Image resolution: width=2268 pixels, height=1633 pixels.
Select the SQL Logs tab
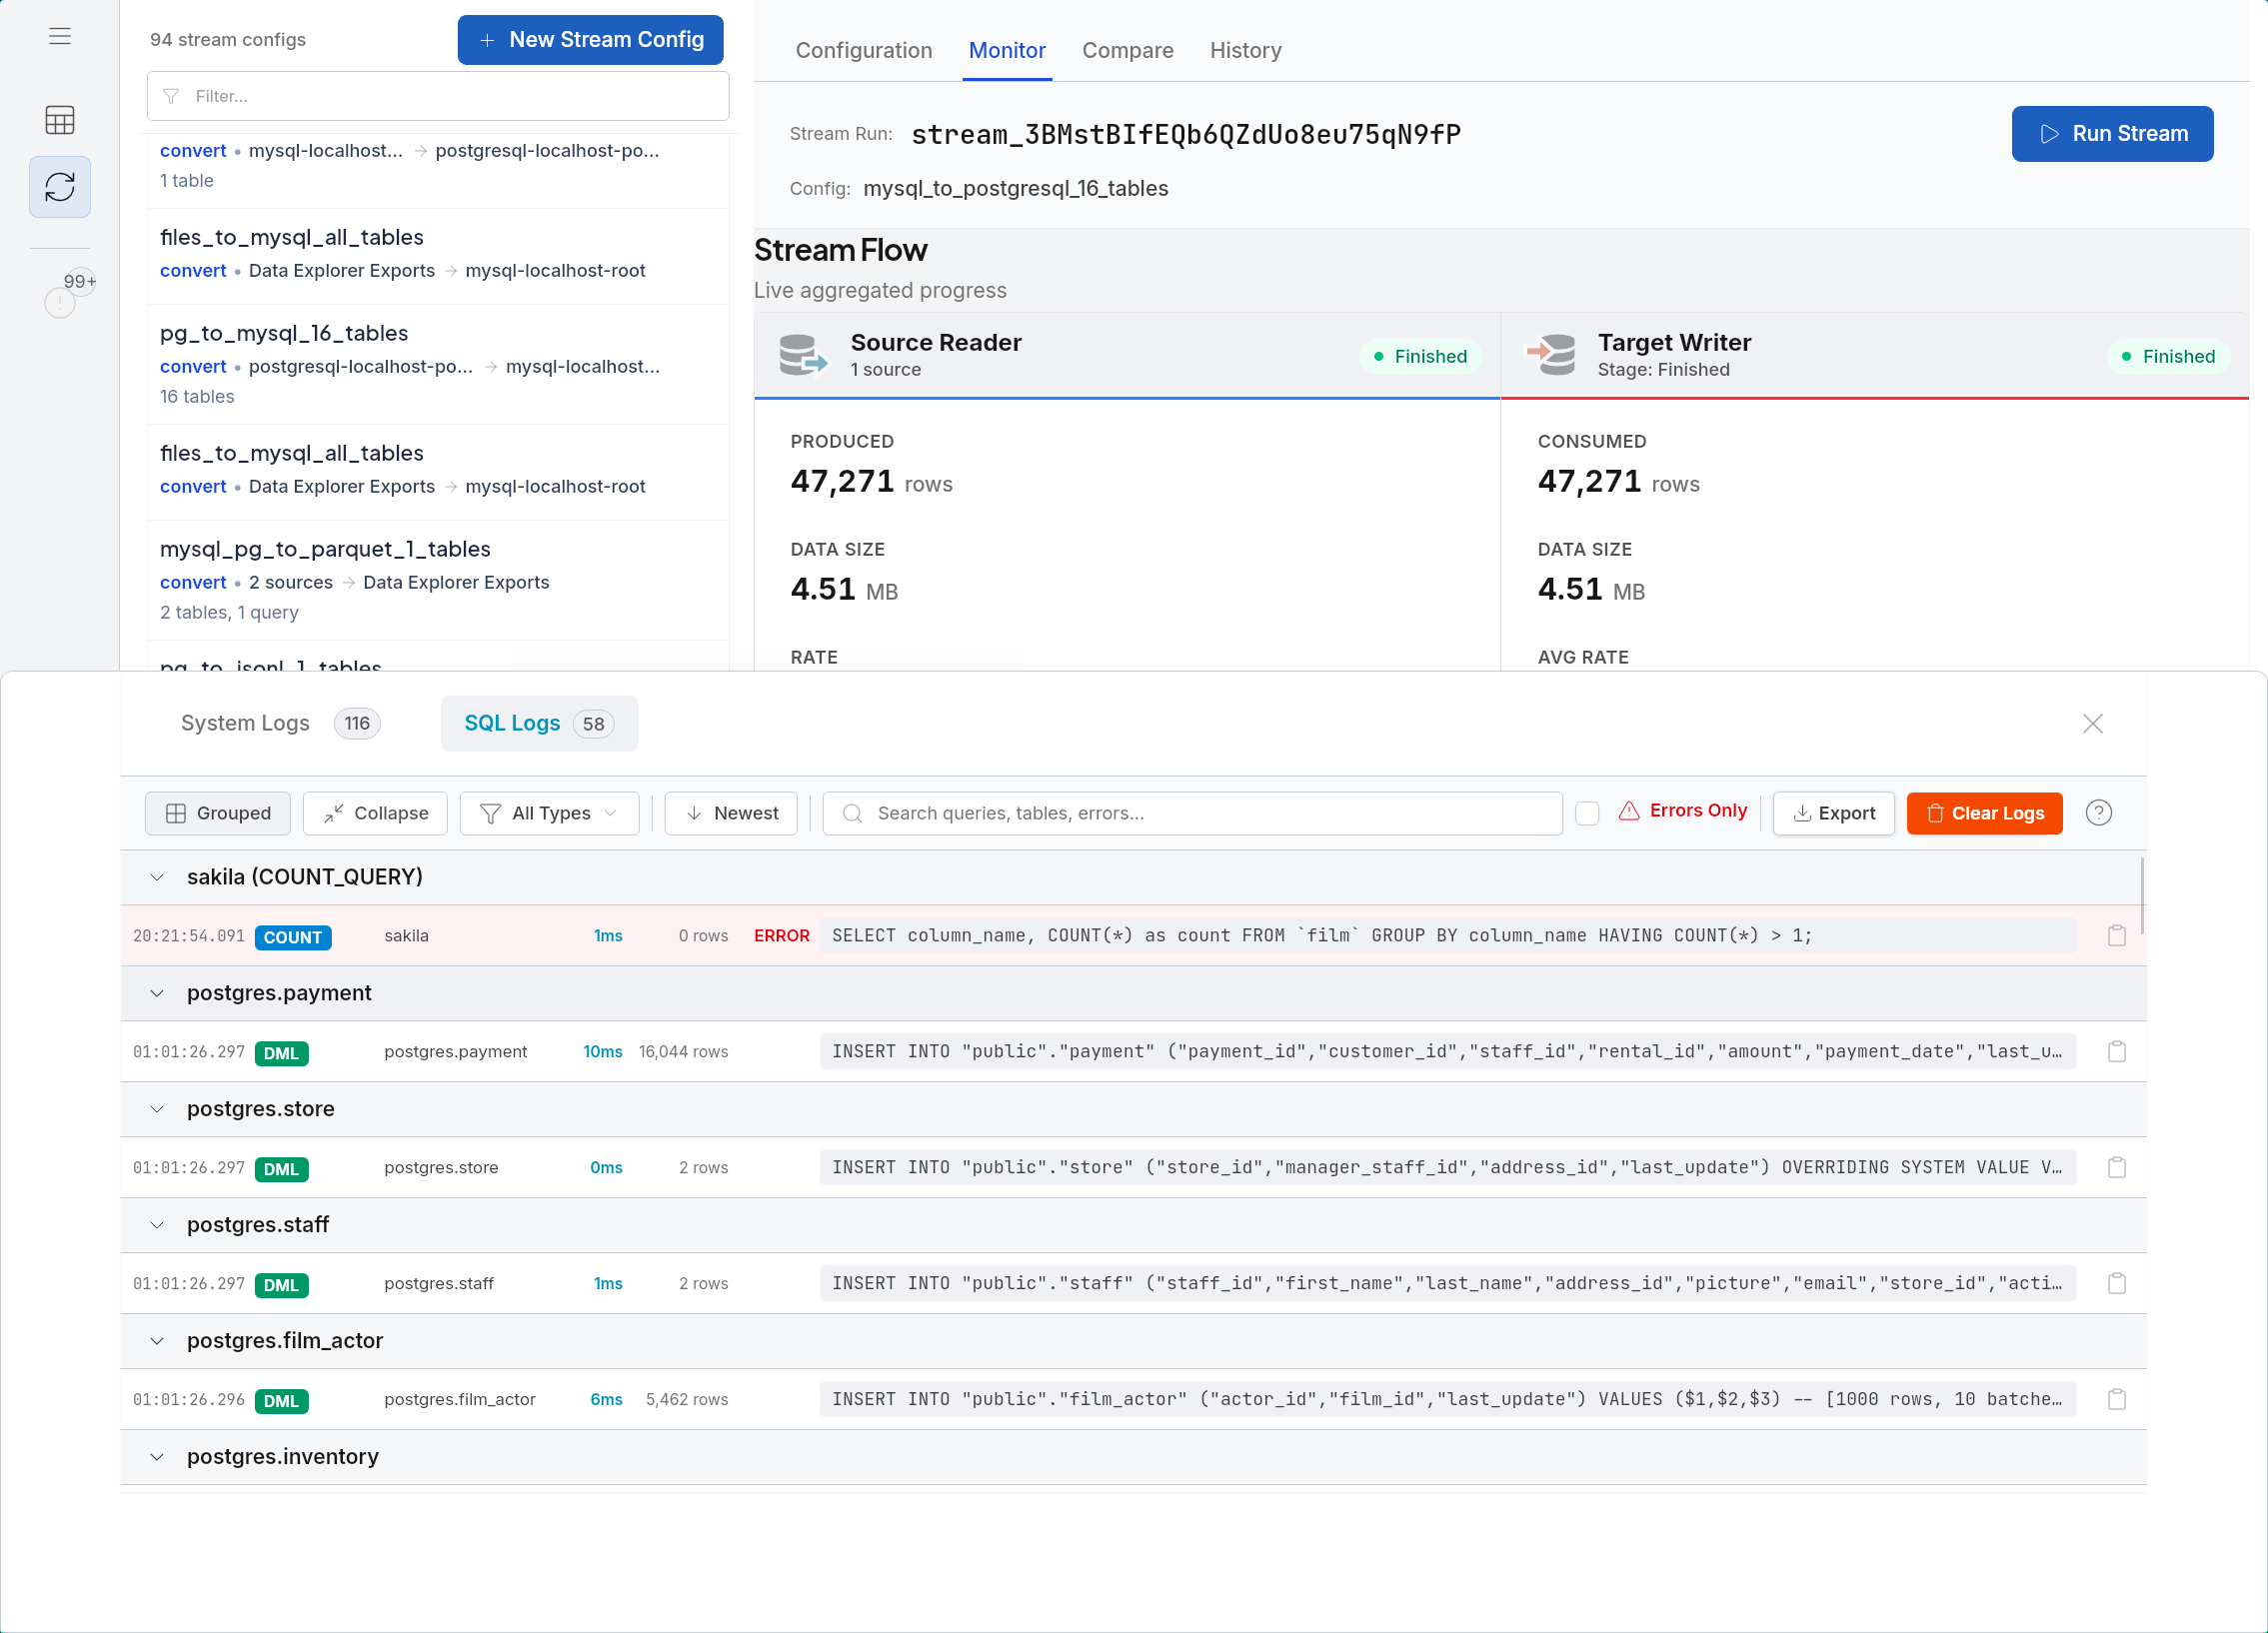coord(539,723)
